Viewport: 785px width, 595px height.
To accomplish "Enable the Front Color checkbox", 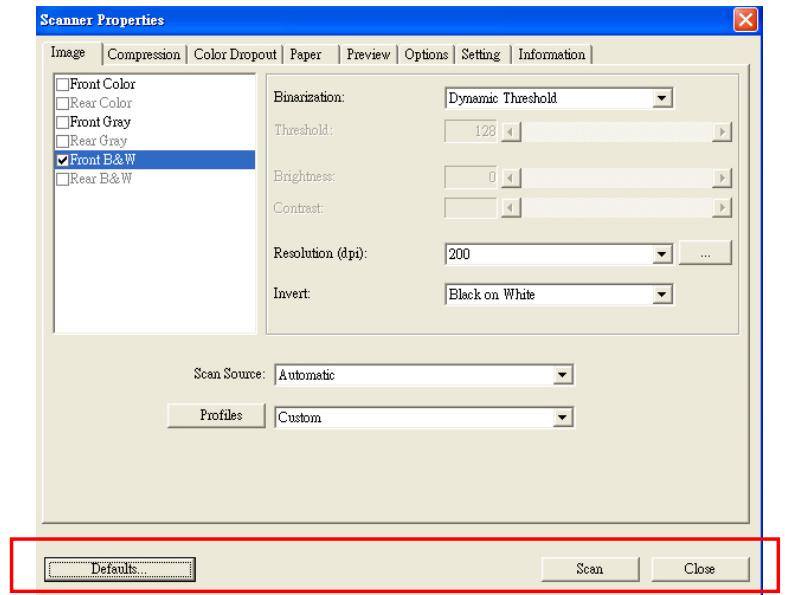I will click(x=63, y=84).
